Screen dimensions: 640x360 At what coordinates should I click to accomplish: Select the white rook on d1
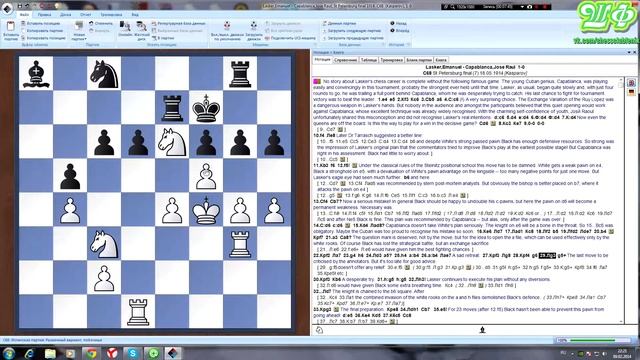click(x=138, y=312)
